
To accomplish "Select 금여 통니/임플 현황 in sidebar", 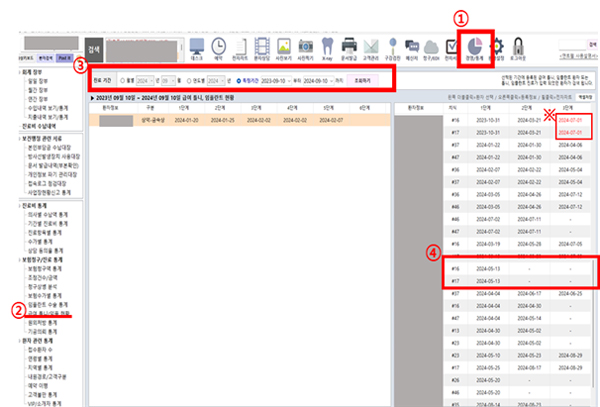I will (46, 312).
